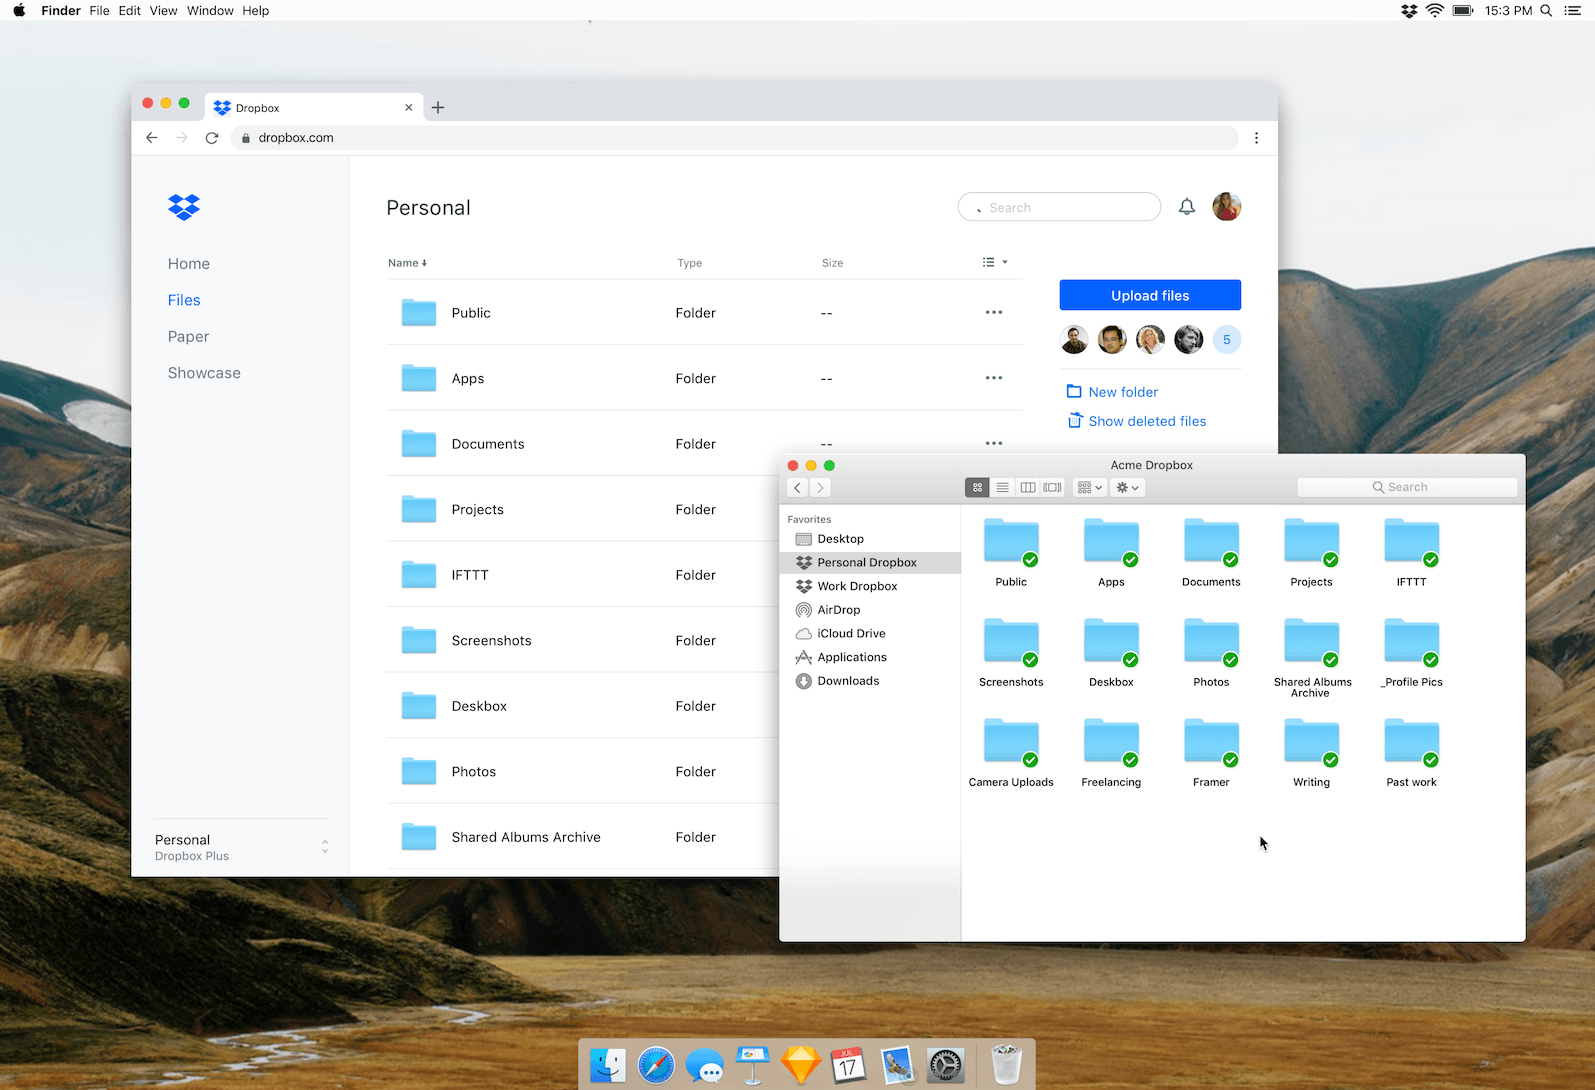This screenshot has height=1090, width=1595.
Task: Go back in the Finder window
Action: (798, 488)
